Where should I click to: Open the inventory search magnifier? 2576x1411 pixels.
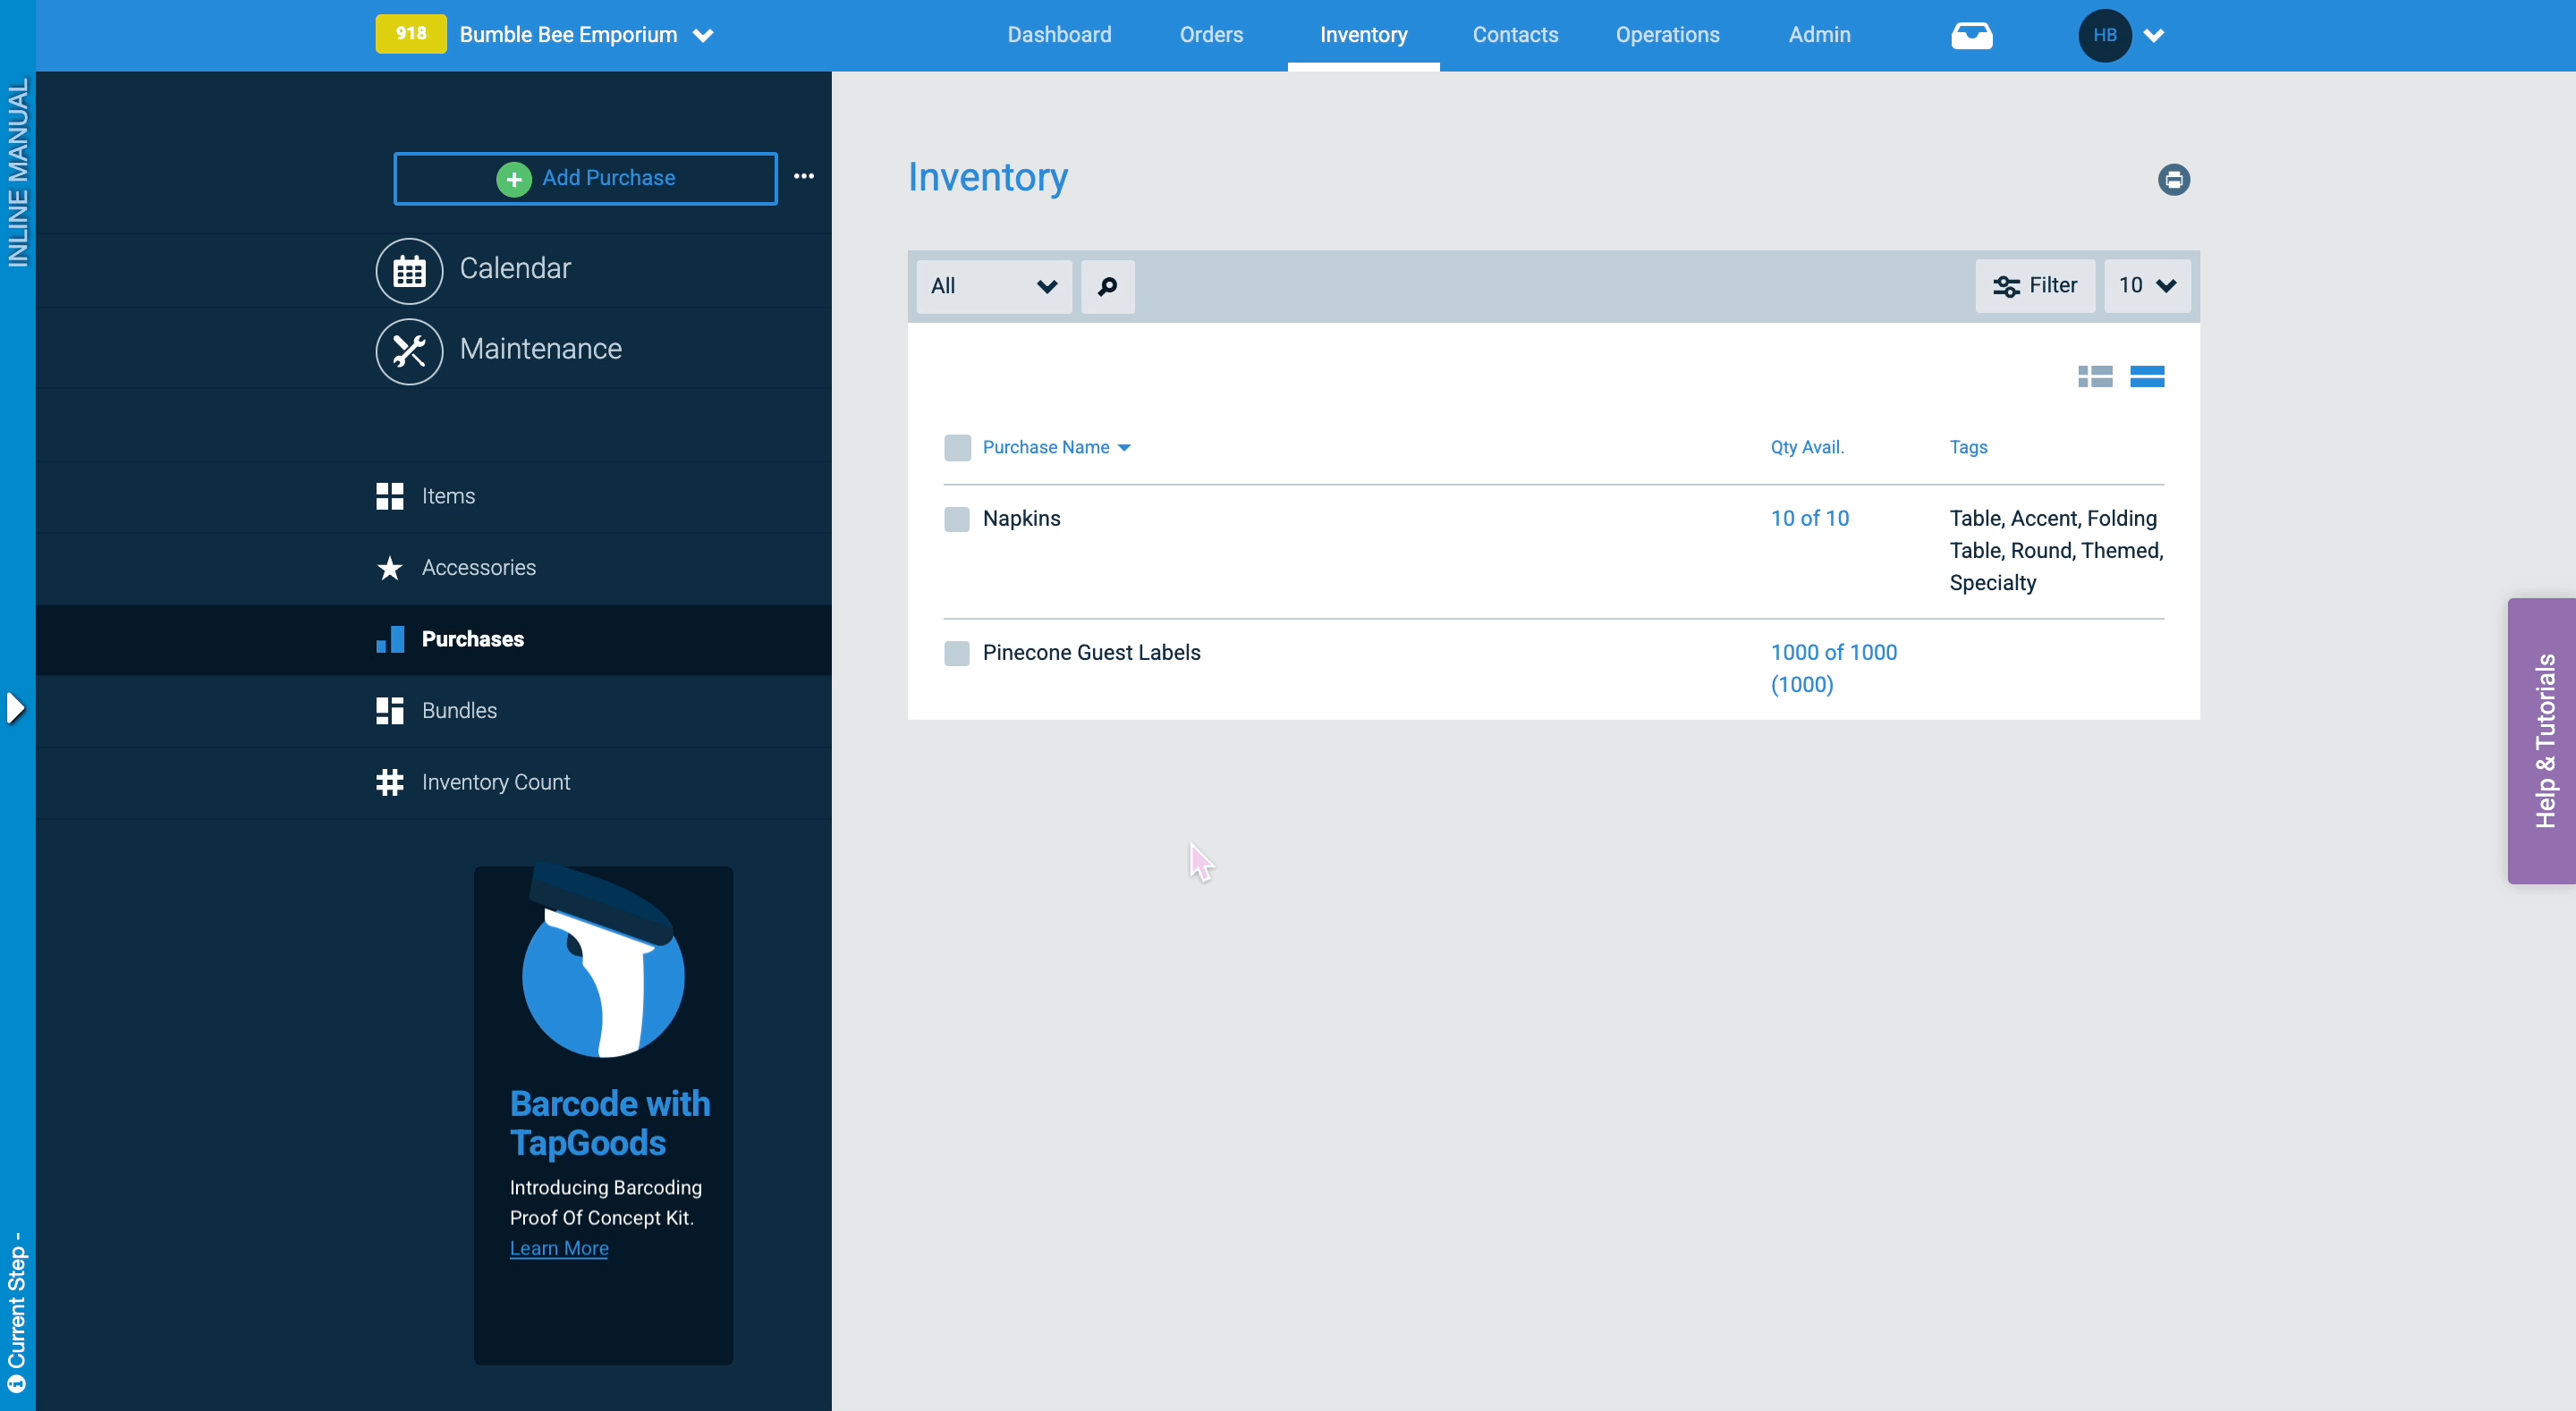(x=1108, y=287)
